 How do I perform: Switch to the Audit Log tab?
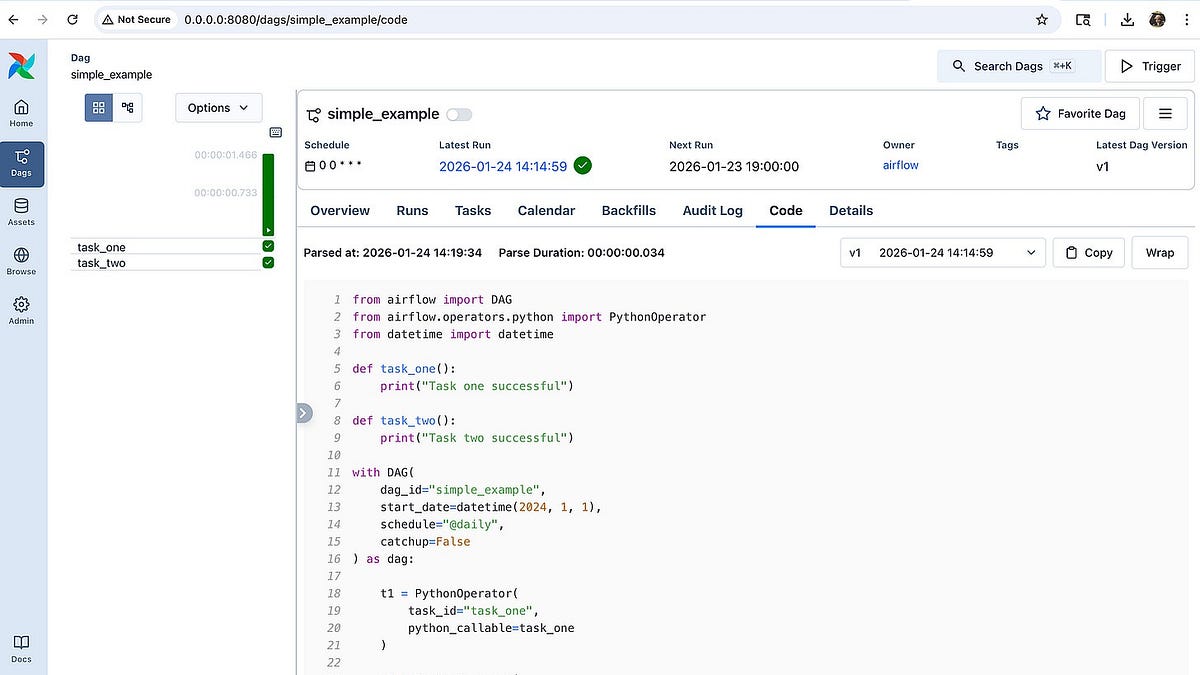pos(713,210)
